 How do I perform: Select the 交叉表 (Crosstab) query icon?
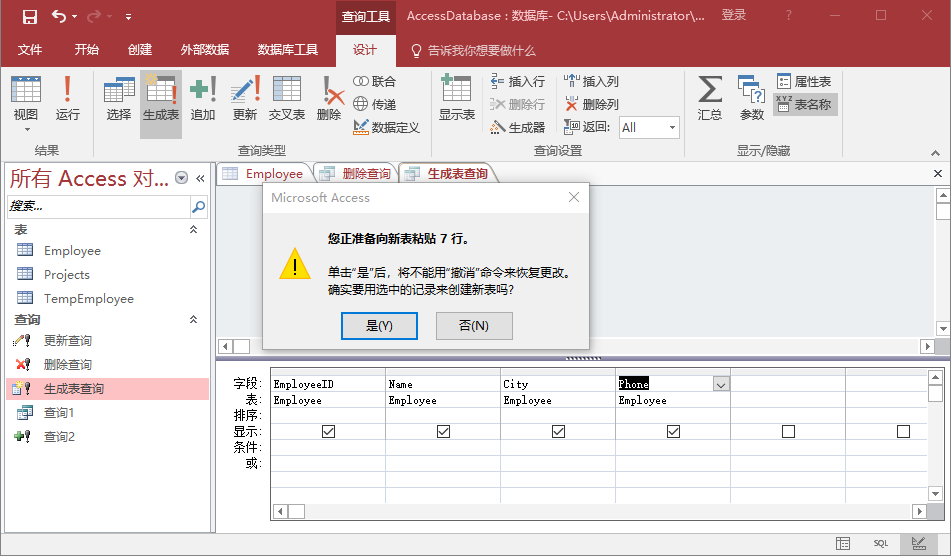coord(287,99)
